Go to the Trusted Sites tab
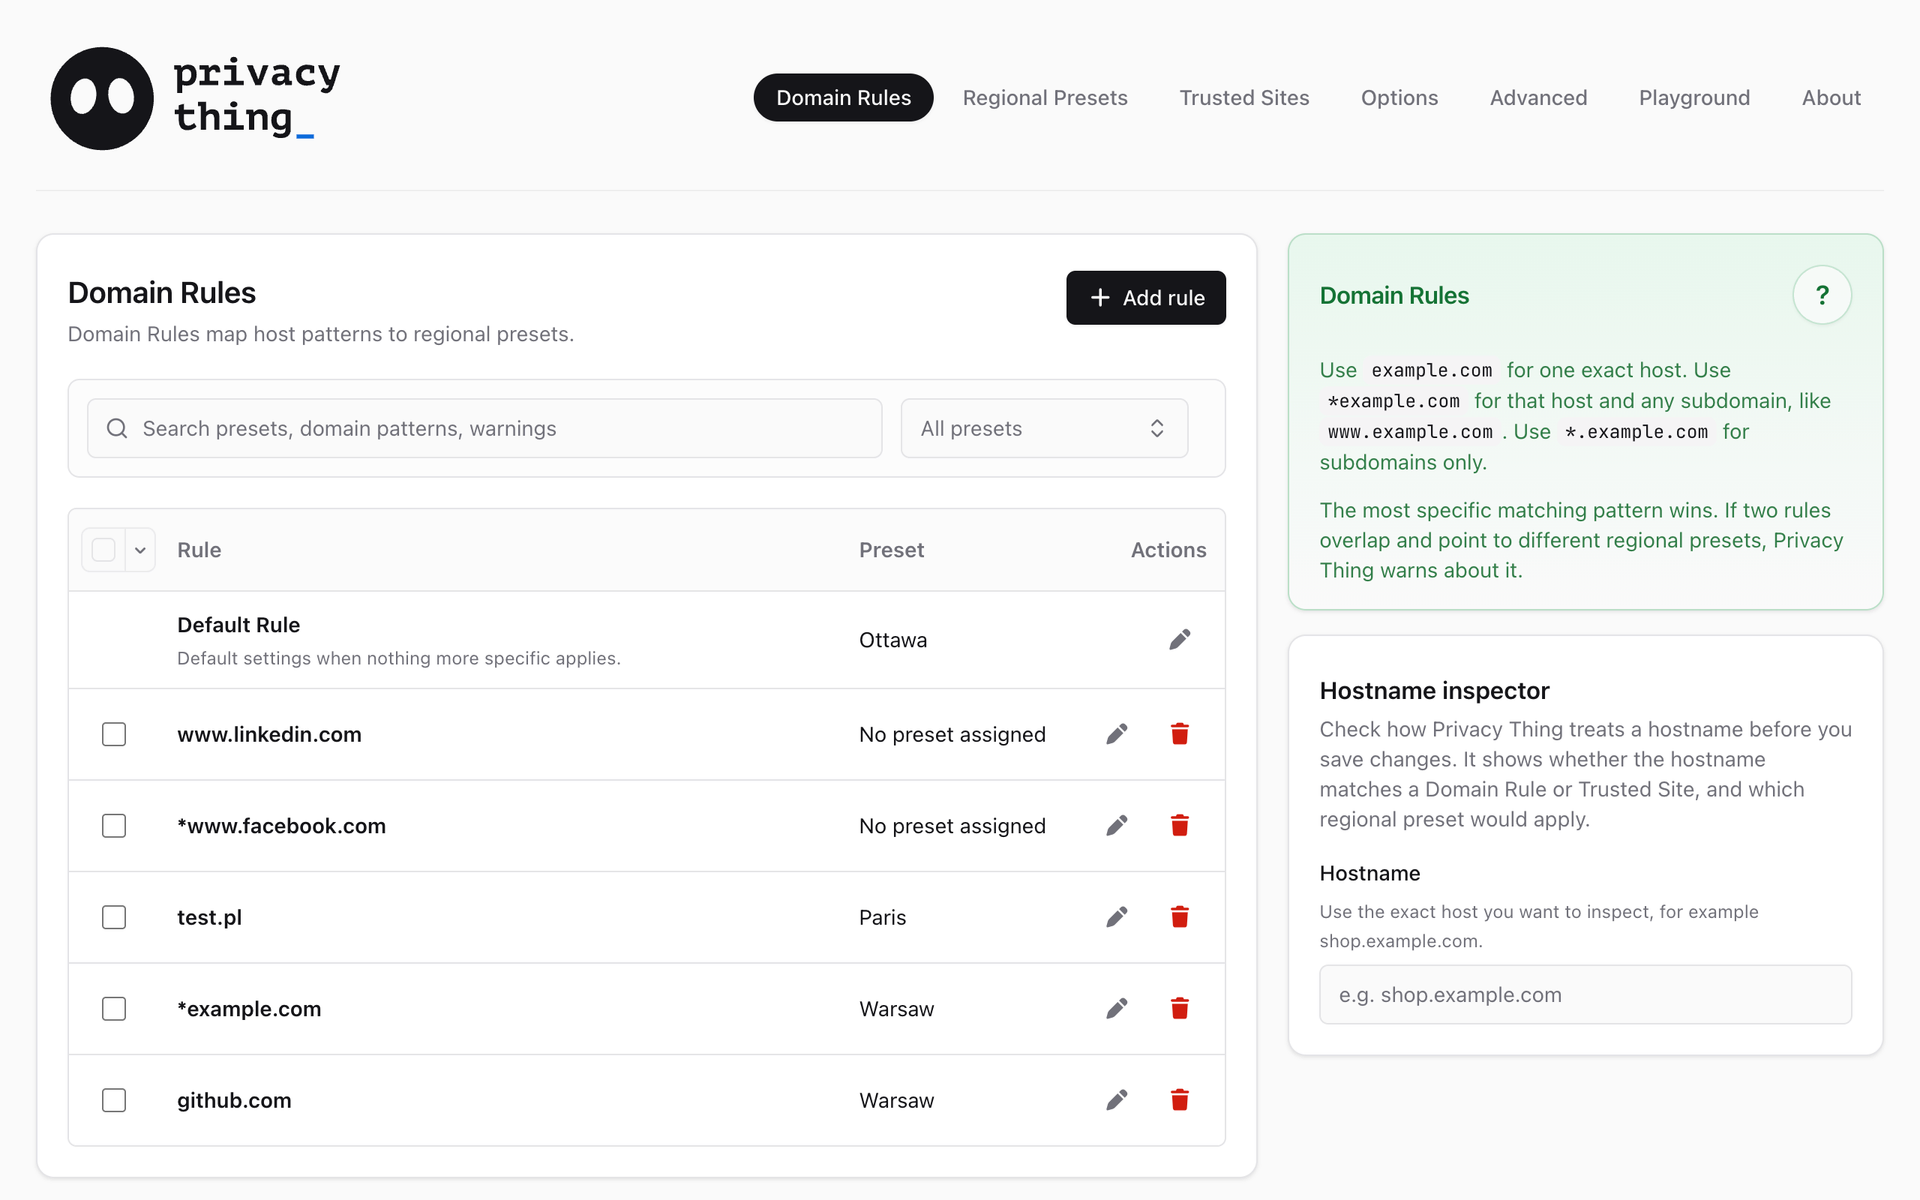The width and height of the screenshot is (1920, 1200). [1244, 98]
